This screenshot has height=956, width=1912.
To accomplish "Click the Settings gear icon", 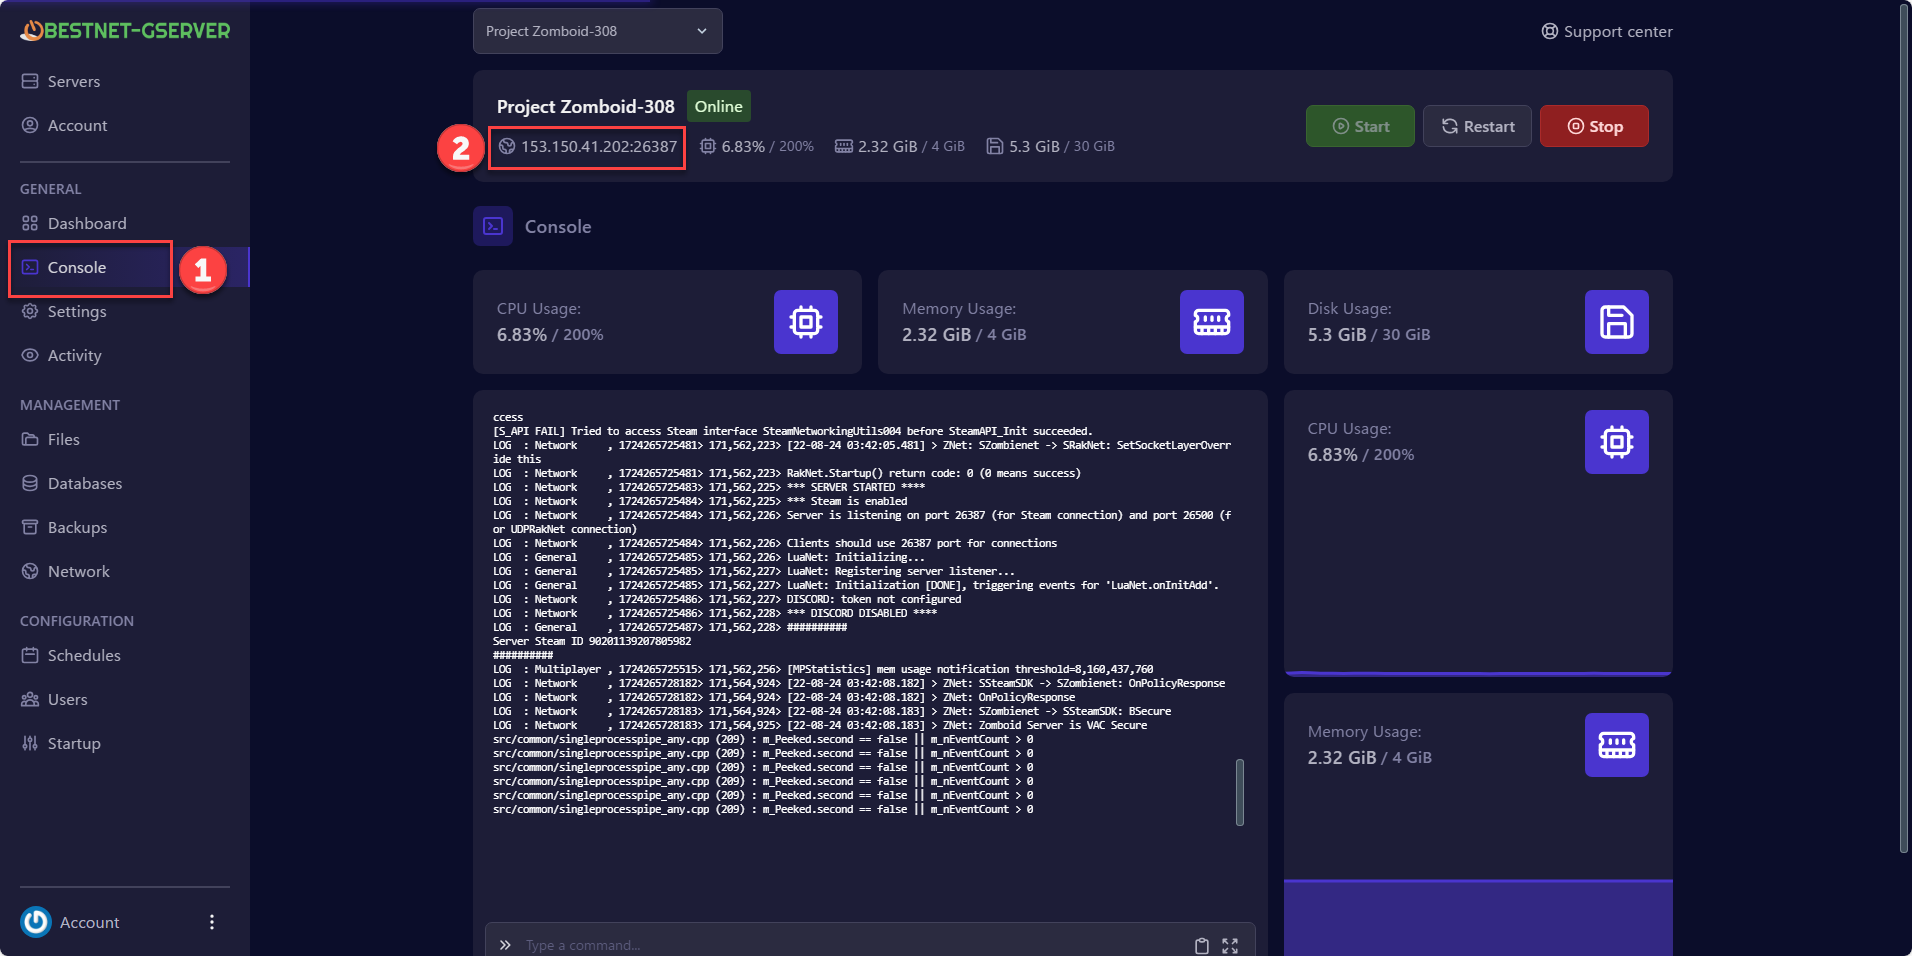I will [x=30, y=311].
